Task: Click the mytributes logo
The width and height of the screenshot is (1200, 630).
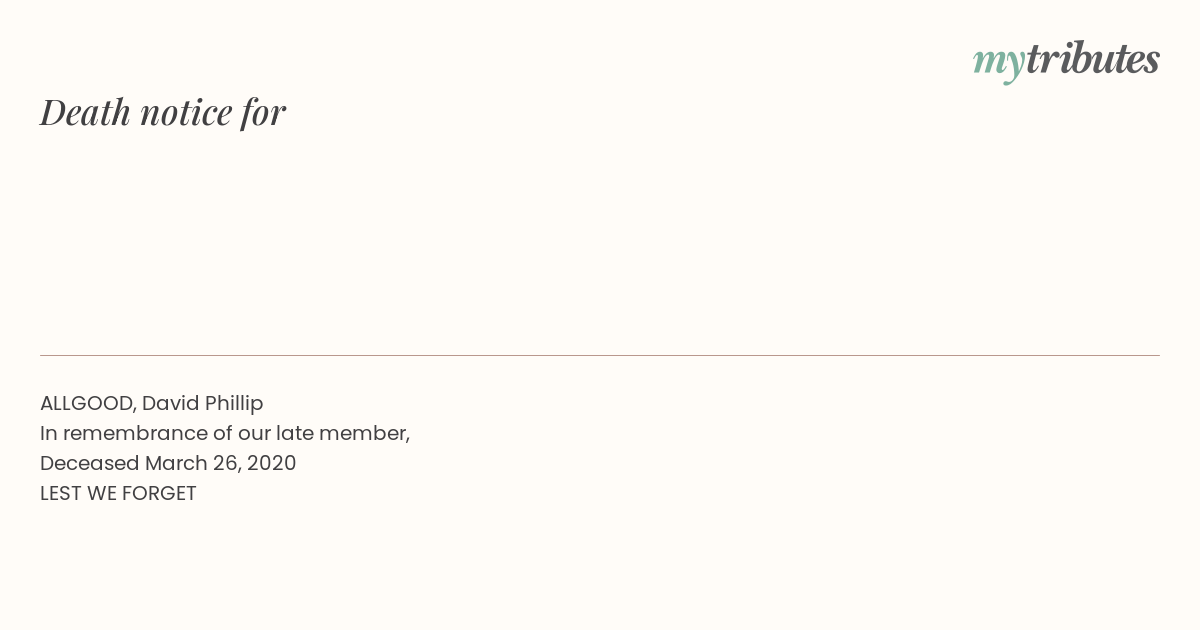Action: (x=1066, y=60)
